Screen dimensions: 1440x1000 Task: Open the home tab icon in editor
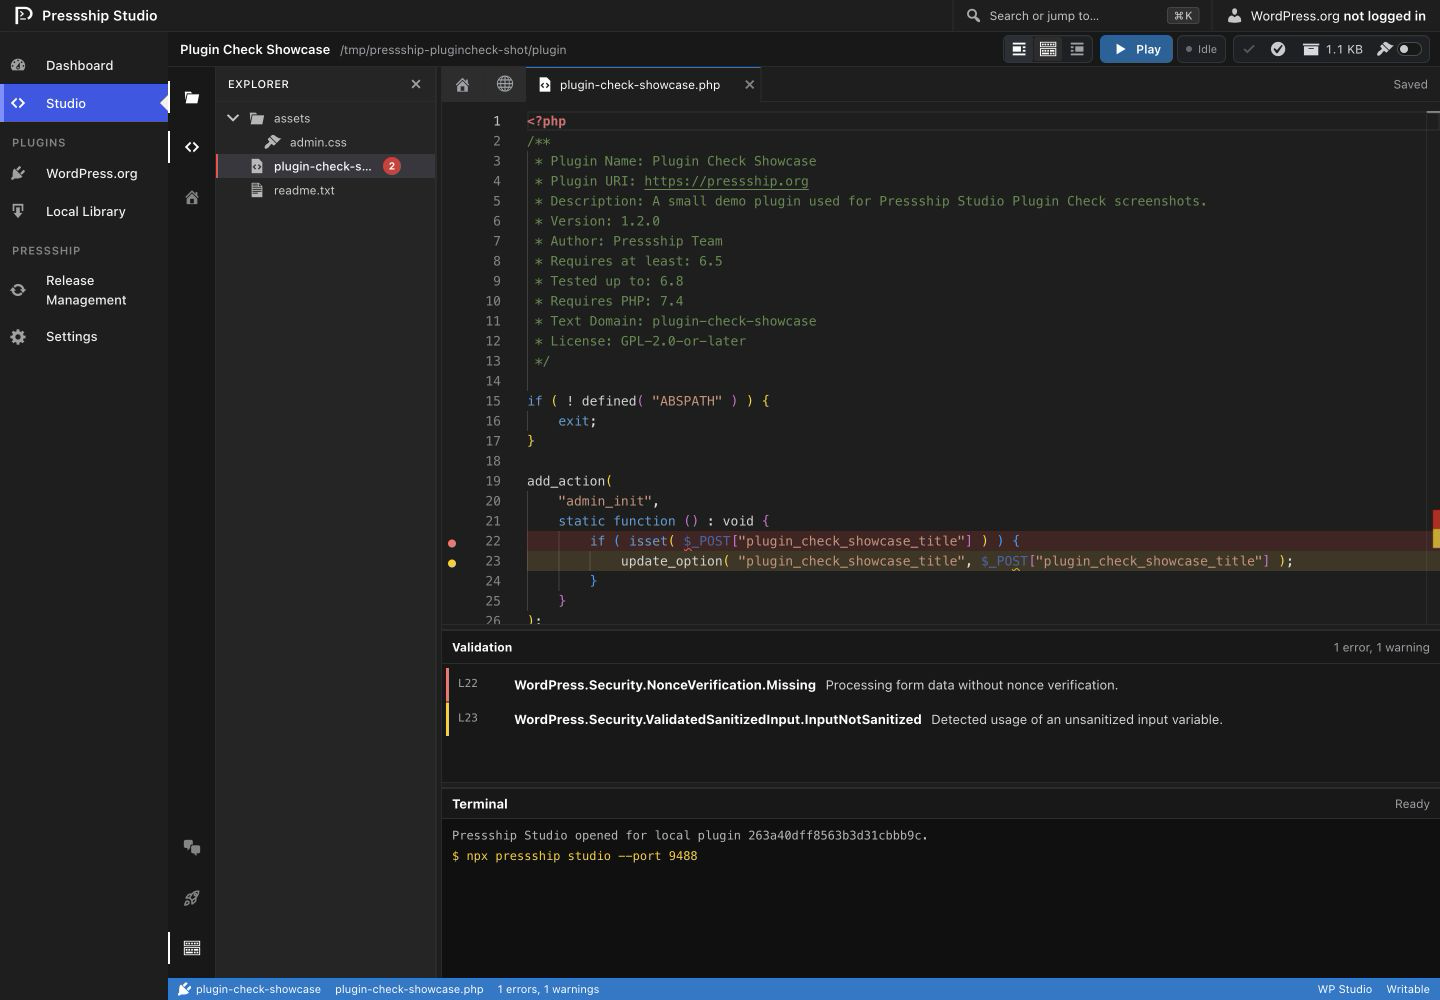coord(462,85)
